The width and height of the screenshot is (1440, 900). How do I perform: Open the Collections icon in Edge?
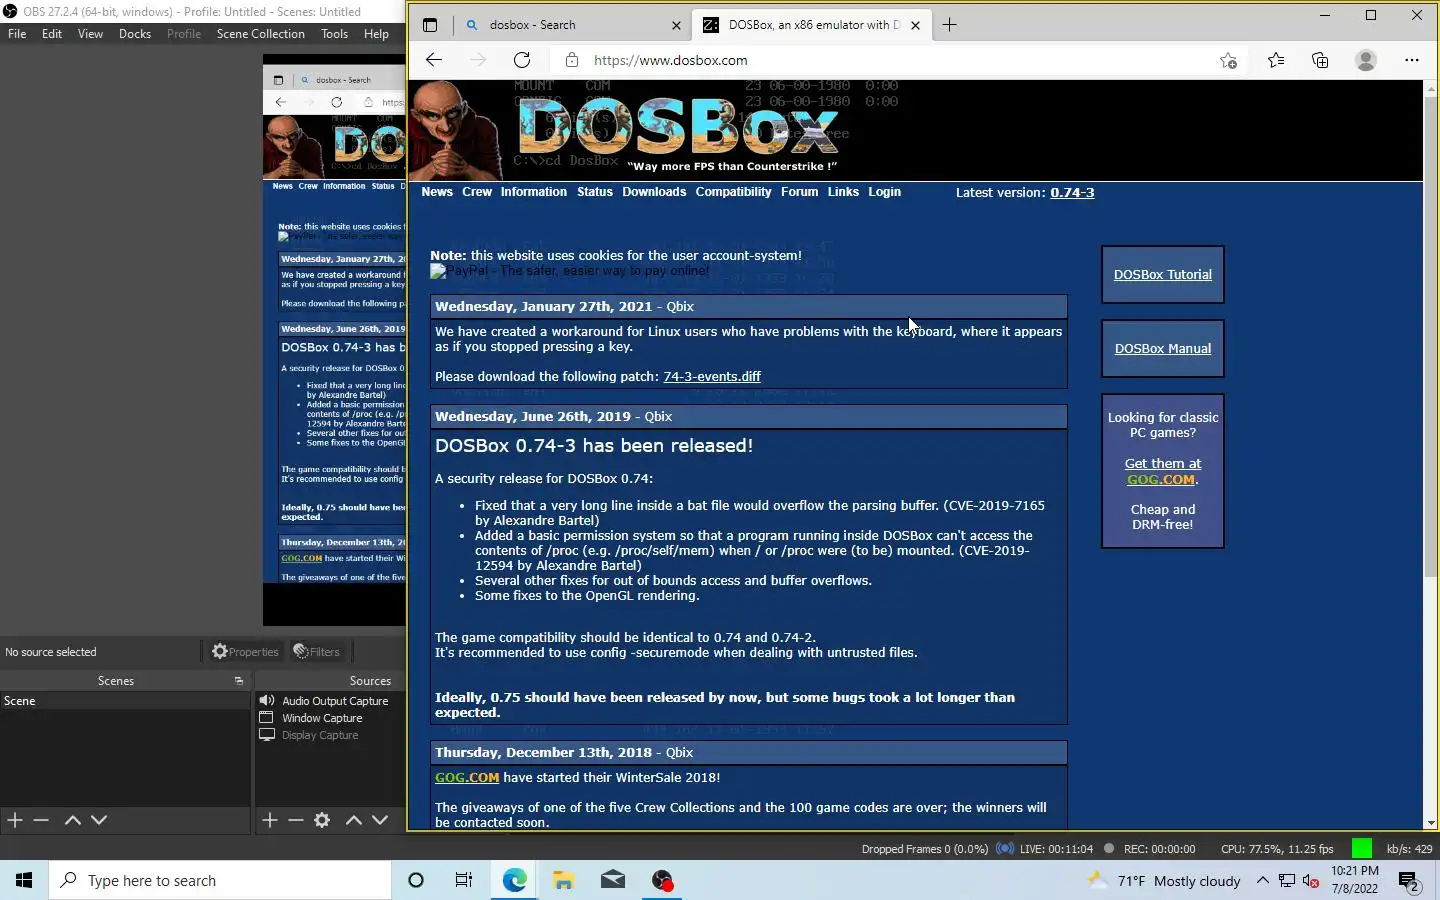pos(1320,60)
